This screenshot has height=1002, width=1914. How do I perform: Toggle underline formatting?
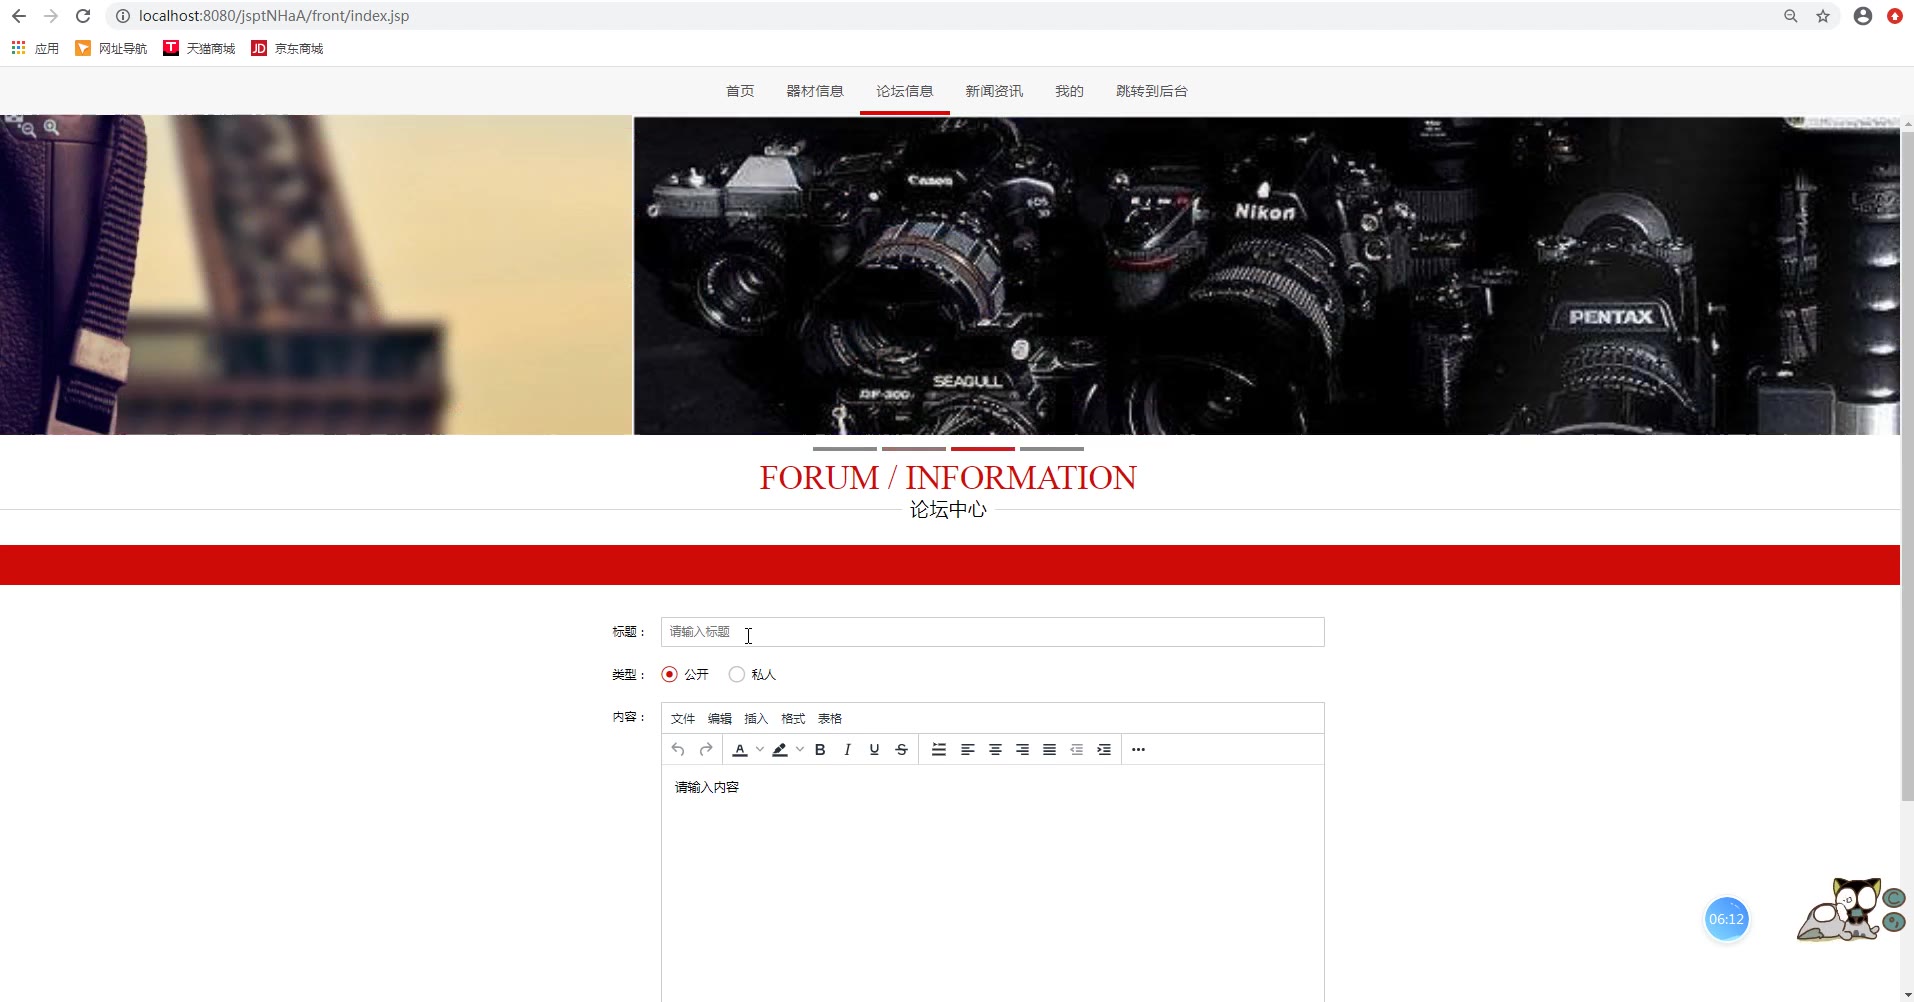[874, 749]
